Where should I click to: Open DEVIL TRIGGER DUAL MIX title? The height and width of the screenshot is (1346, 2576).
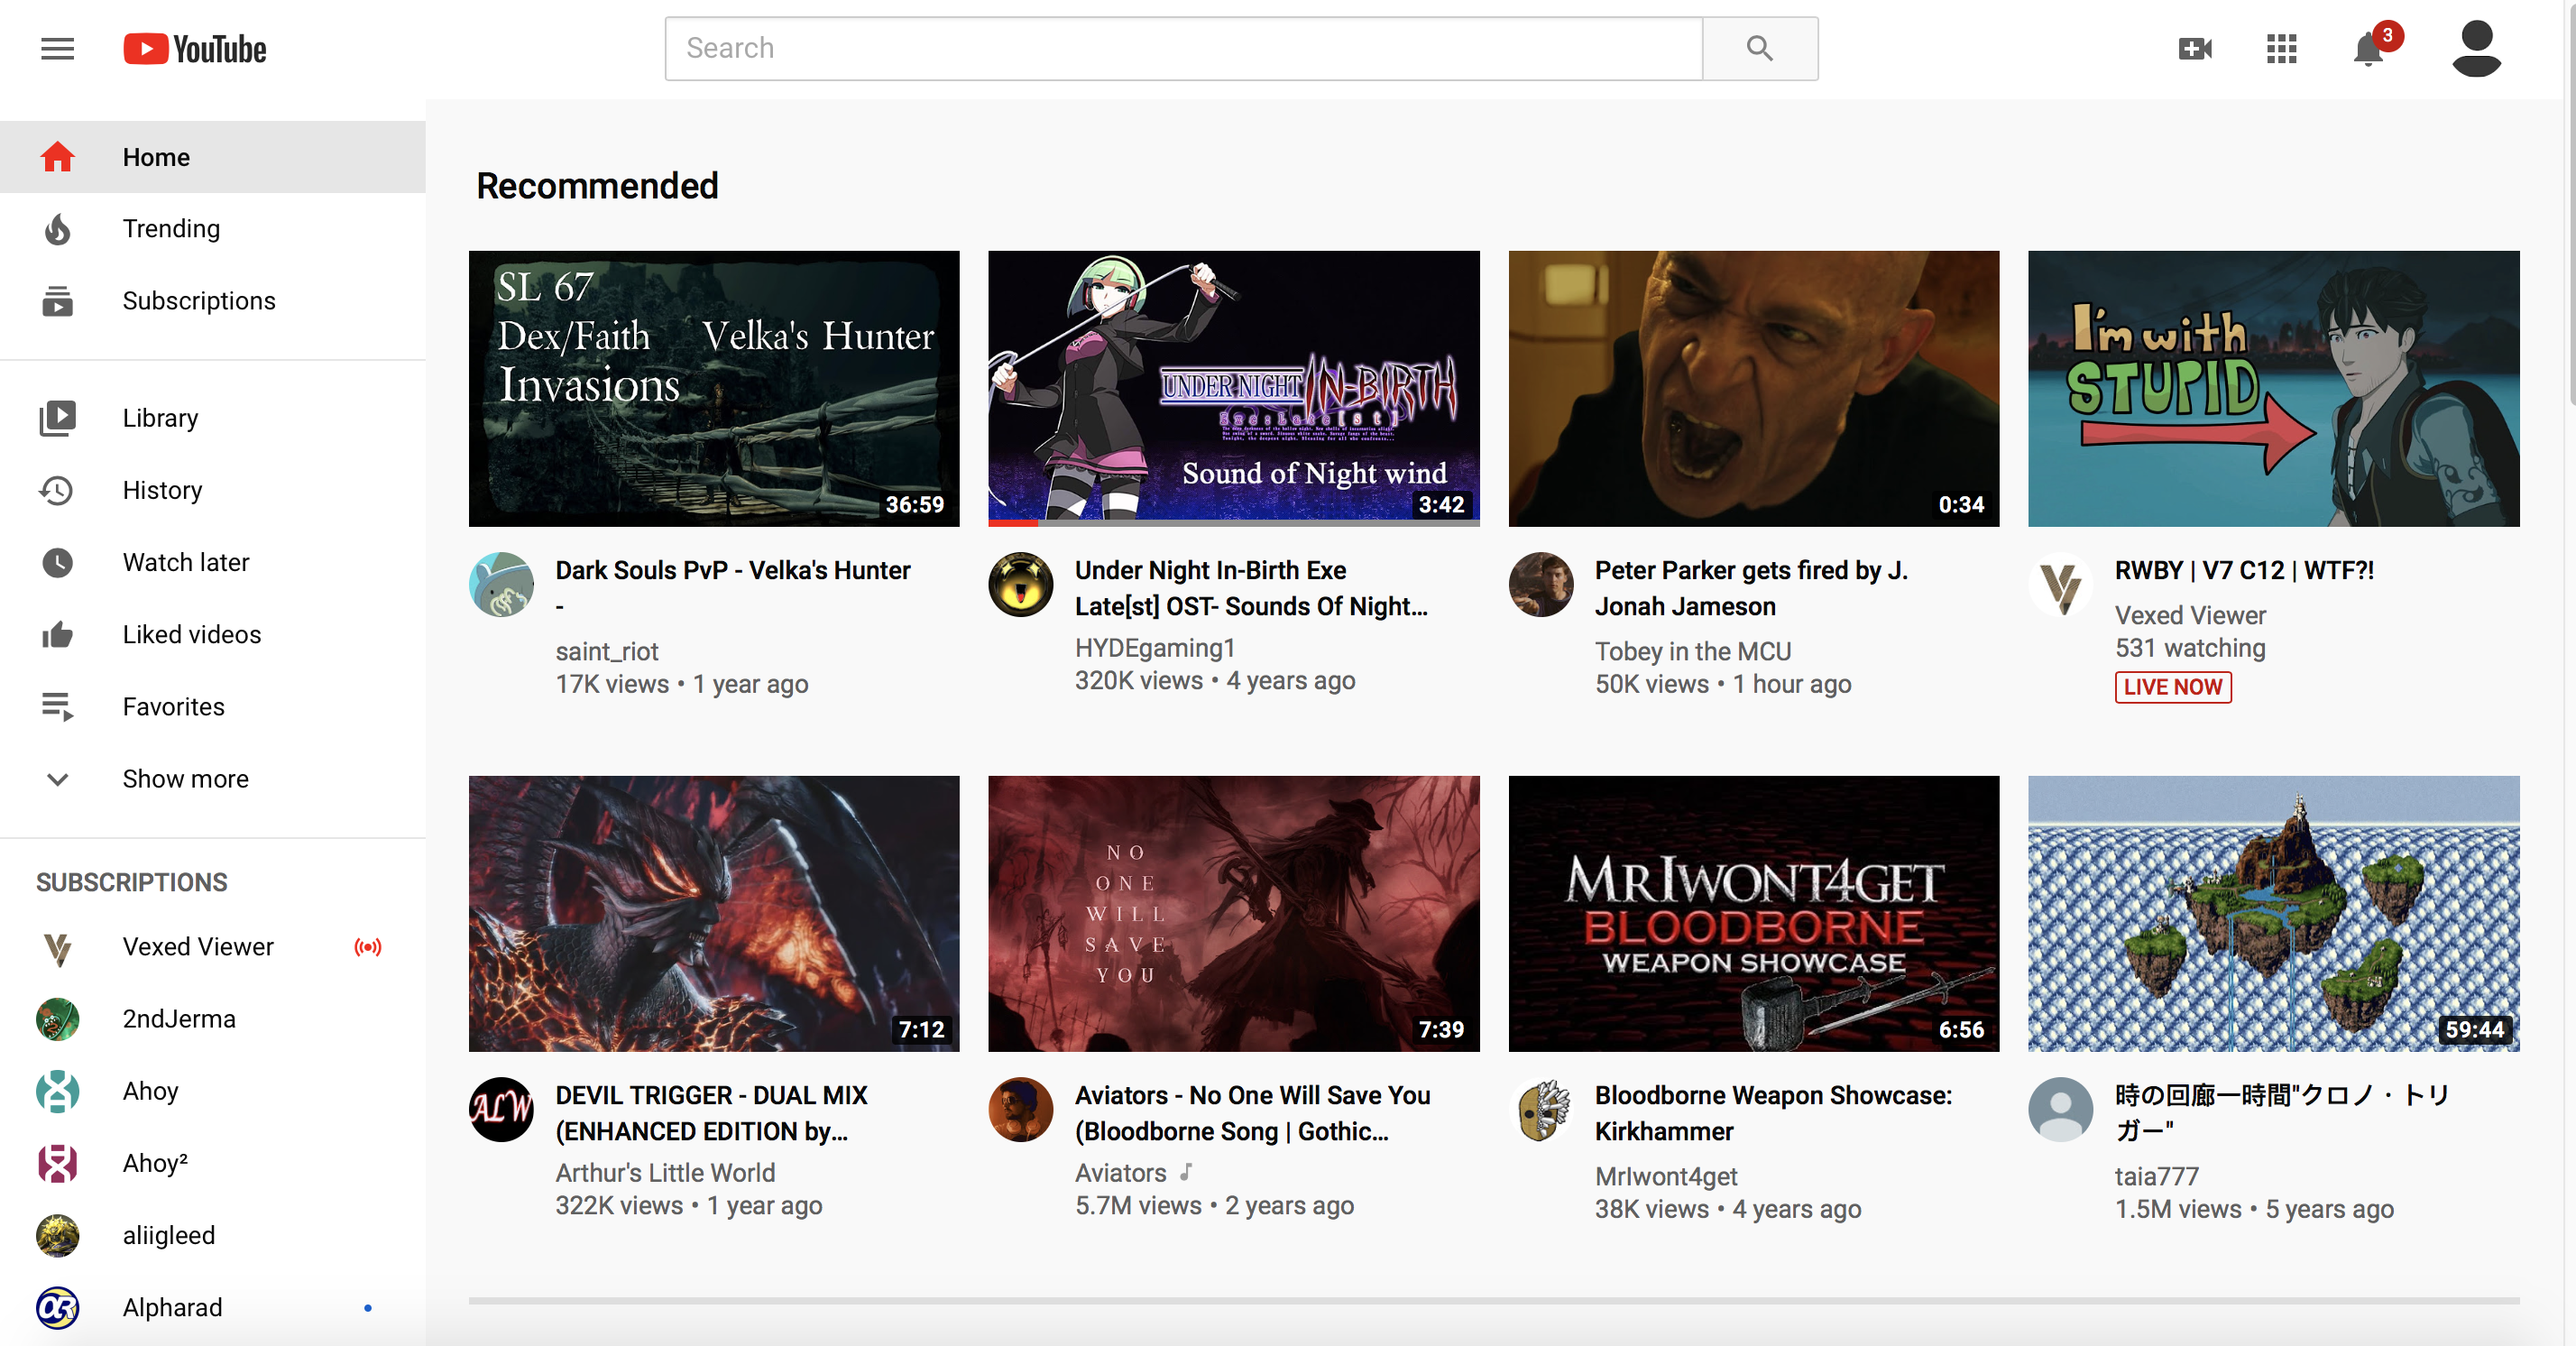(711, 1113)
